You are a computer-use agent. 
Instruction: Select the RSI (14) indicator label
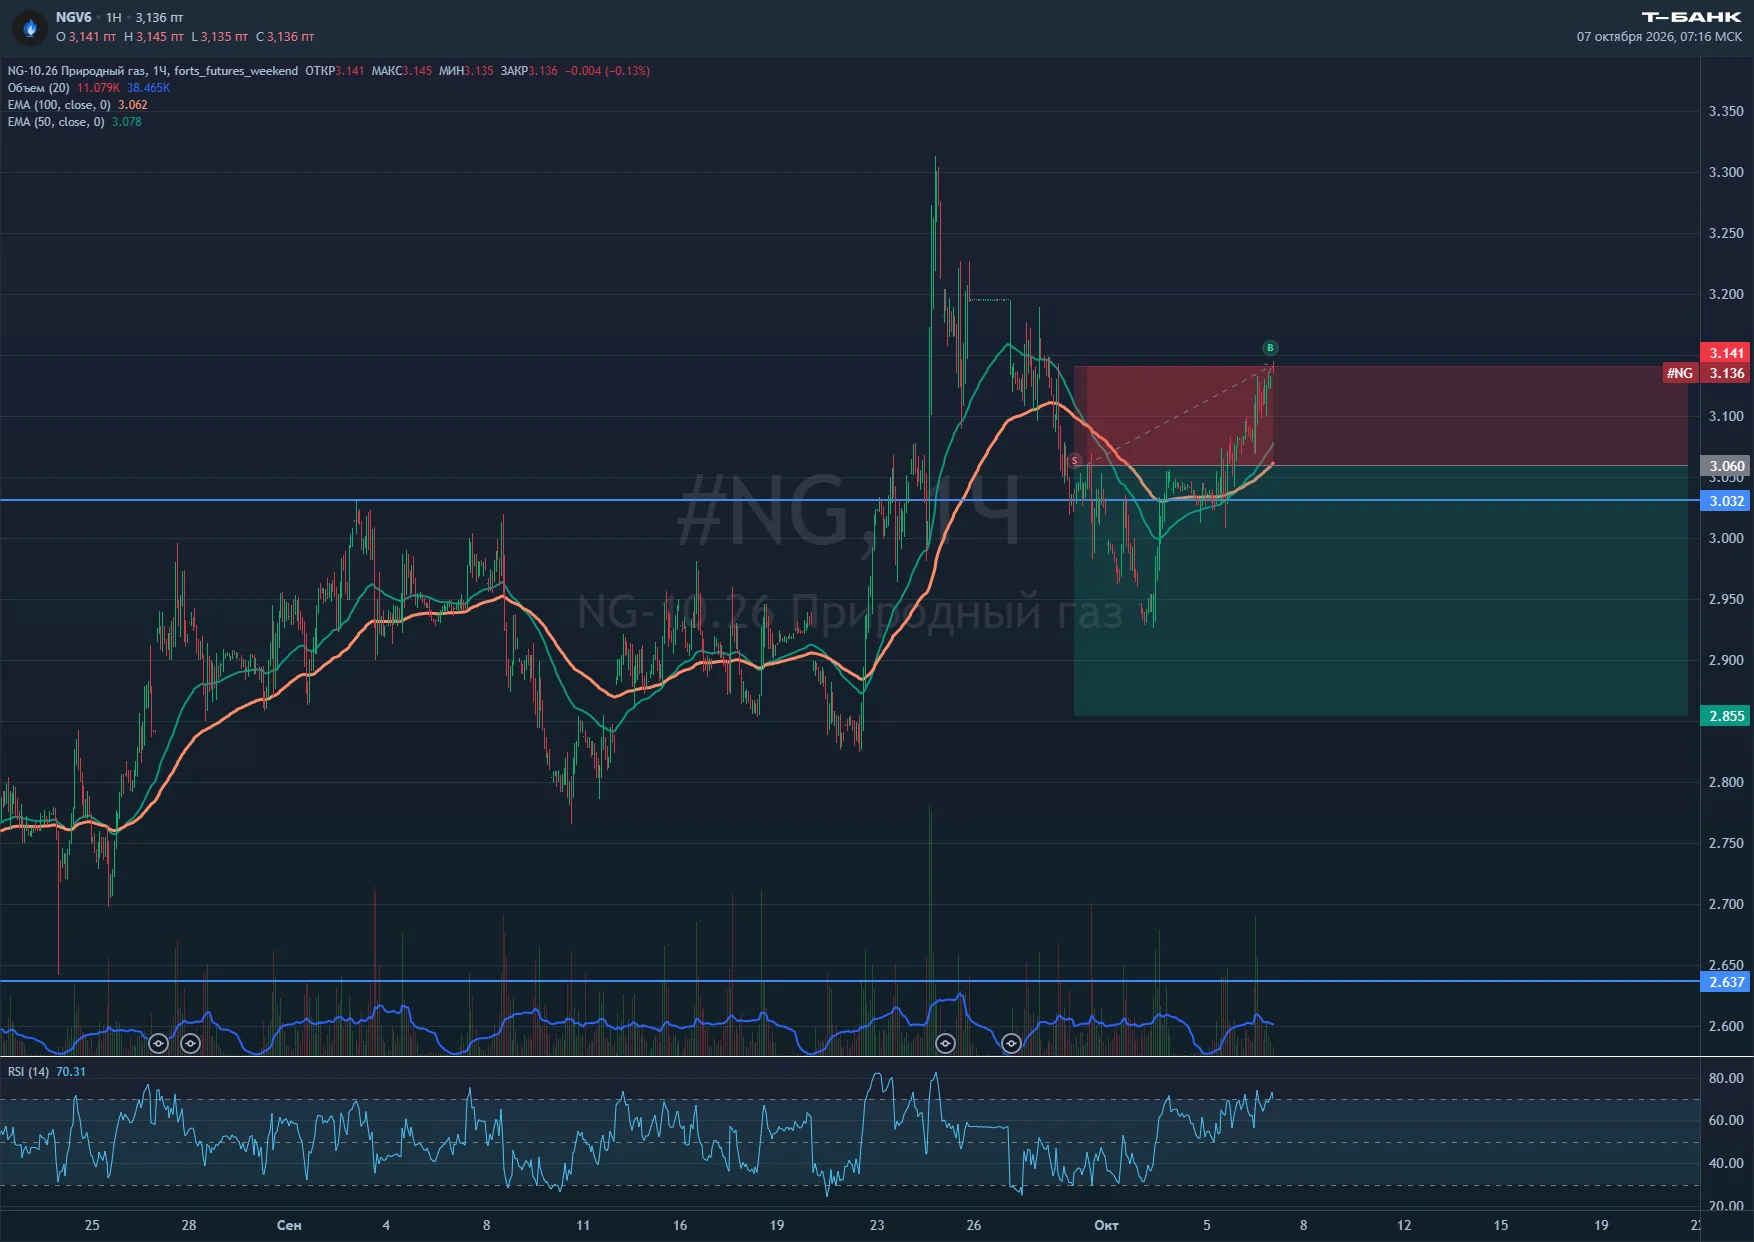(x=28, y=1072)
